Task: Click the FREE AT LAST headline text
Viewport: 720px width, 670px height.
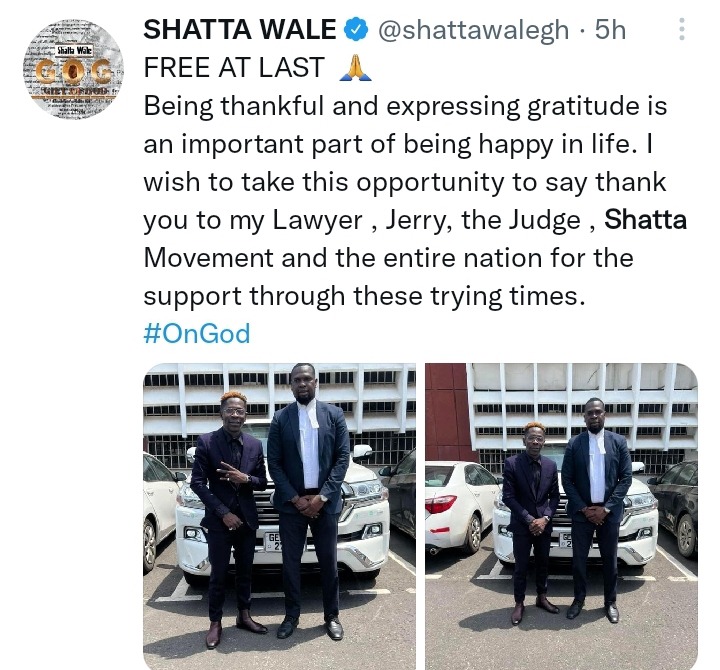Action: coord(234,68)
